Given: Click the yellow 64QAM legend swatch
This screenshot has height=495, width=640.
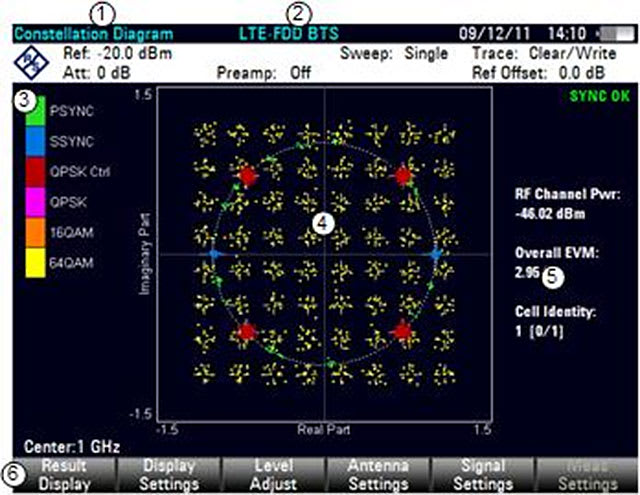Looking at the screenshot, I should coord(36,262).
